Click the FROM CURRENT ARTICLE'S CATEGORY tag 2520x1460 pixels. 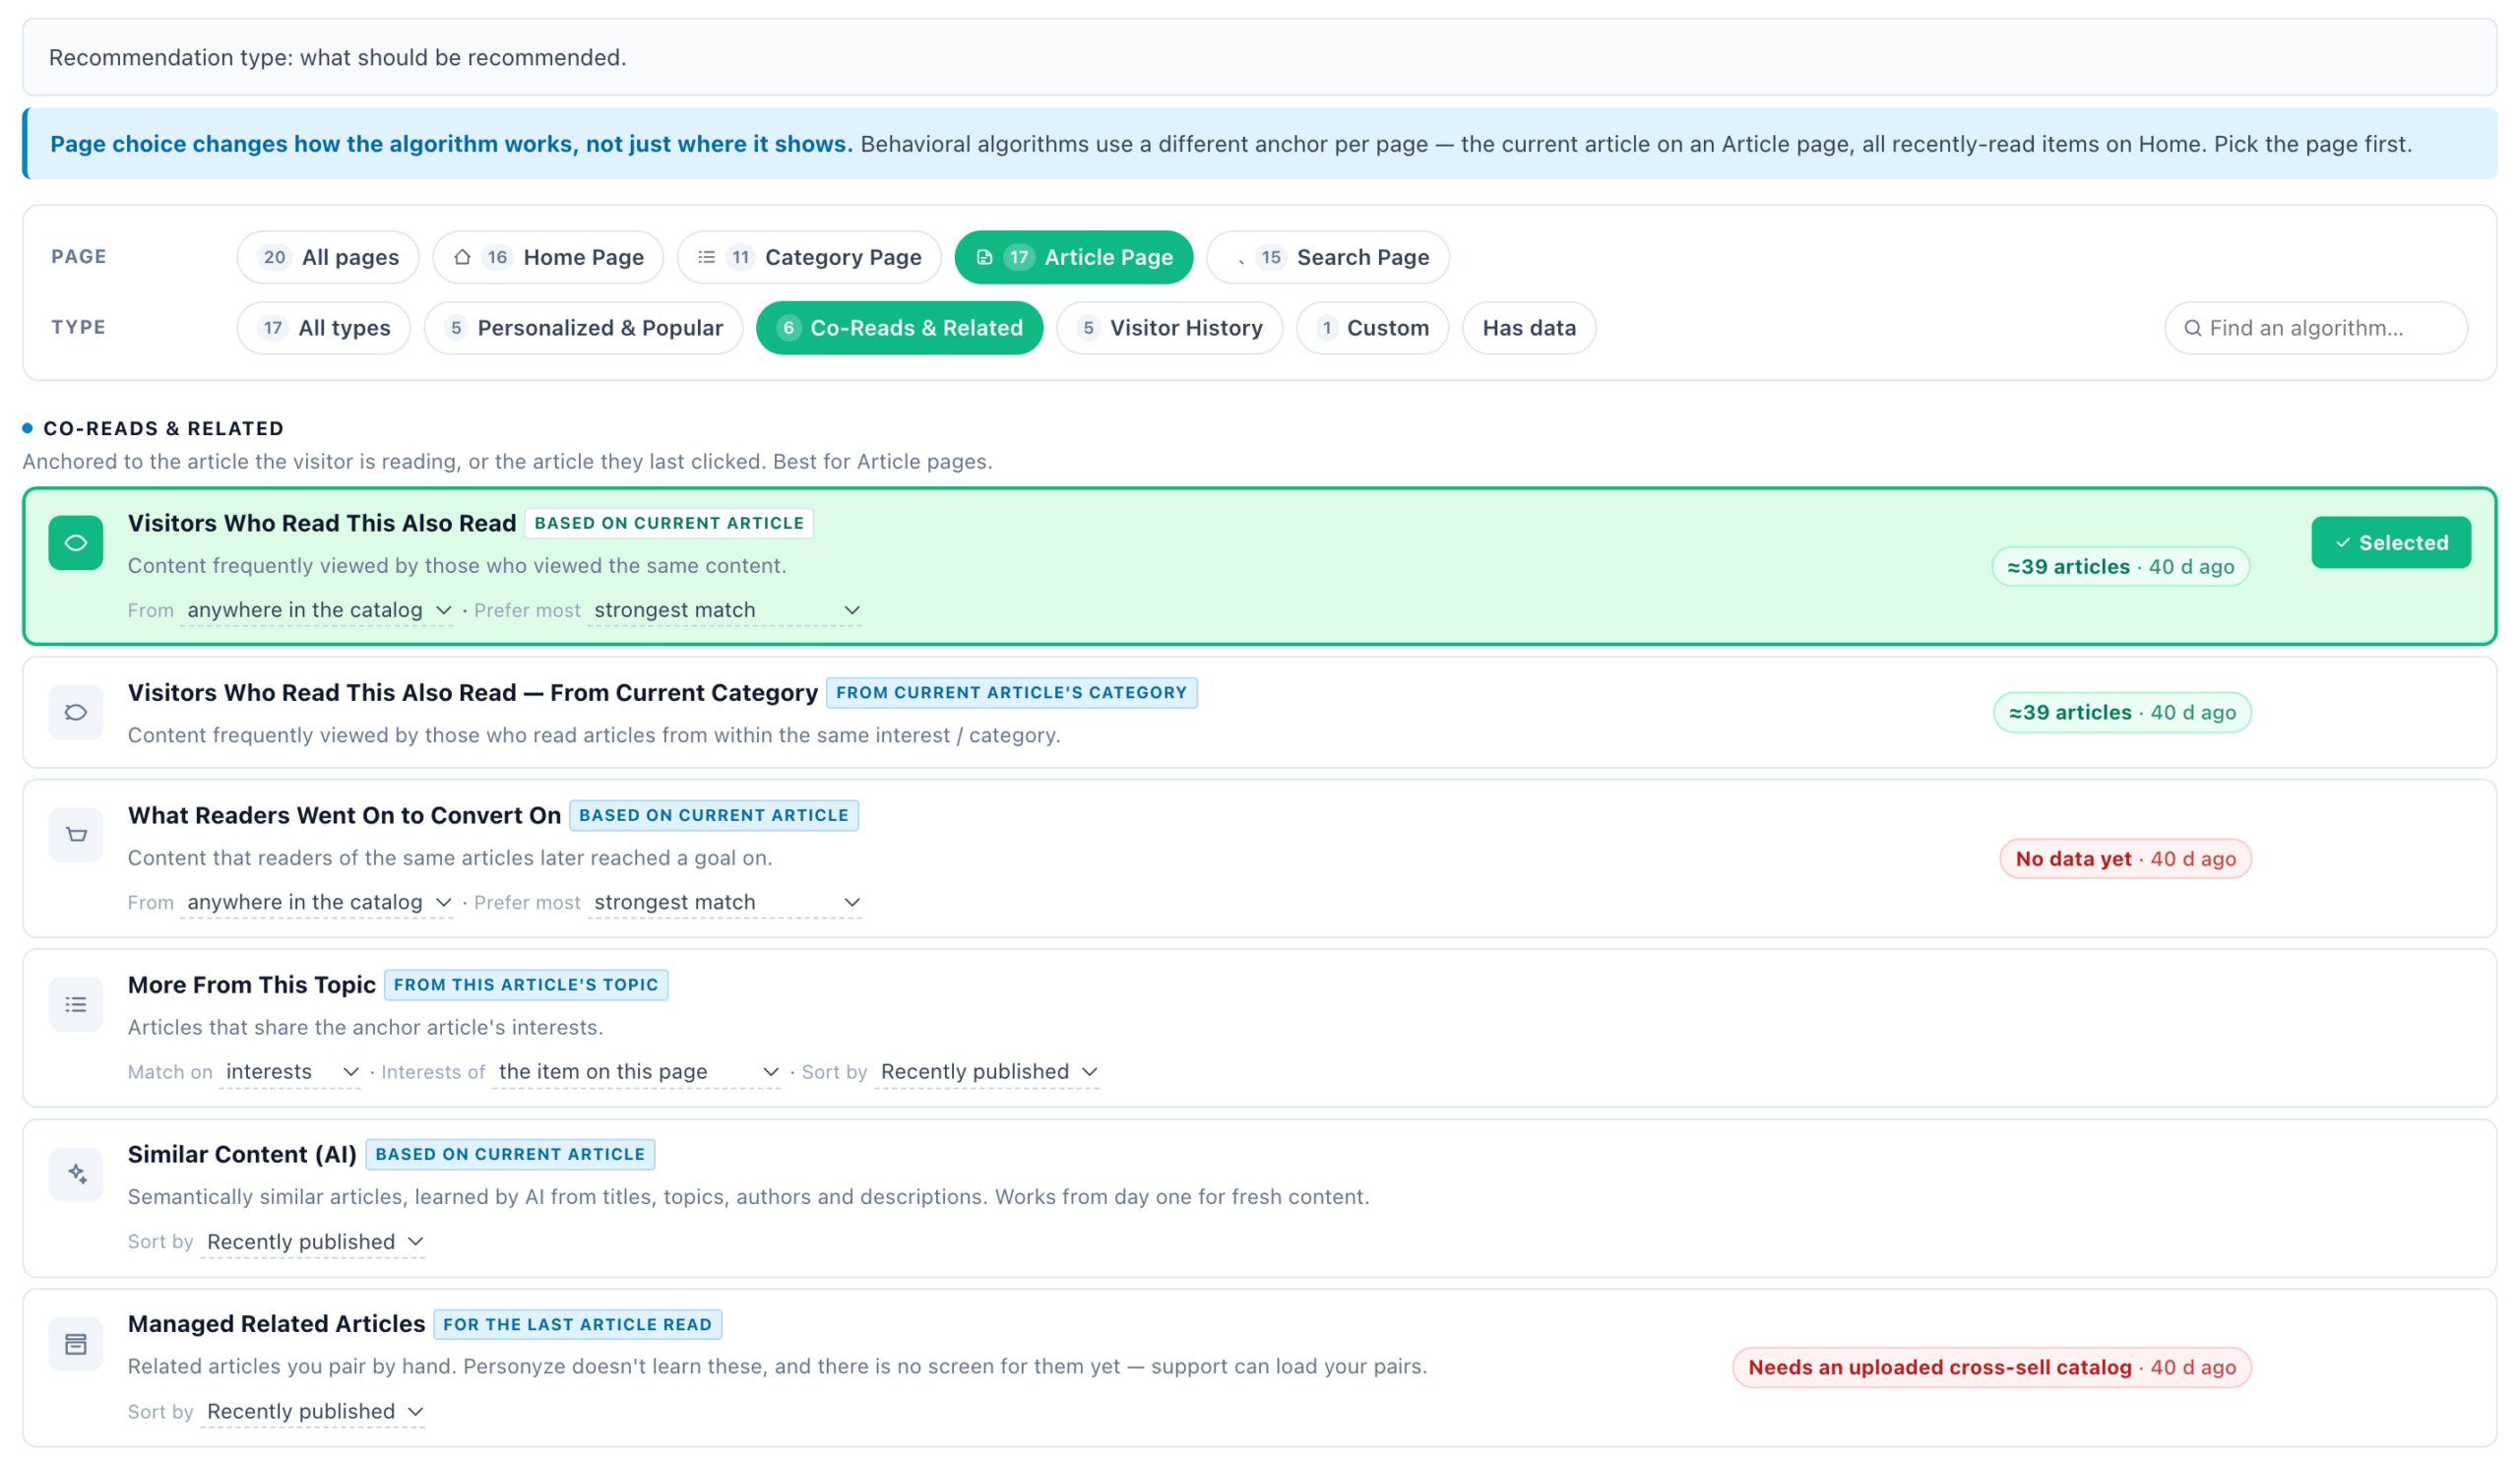coord(1011,692)
